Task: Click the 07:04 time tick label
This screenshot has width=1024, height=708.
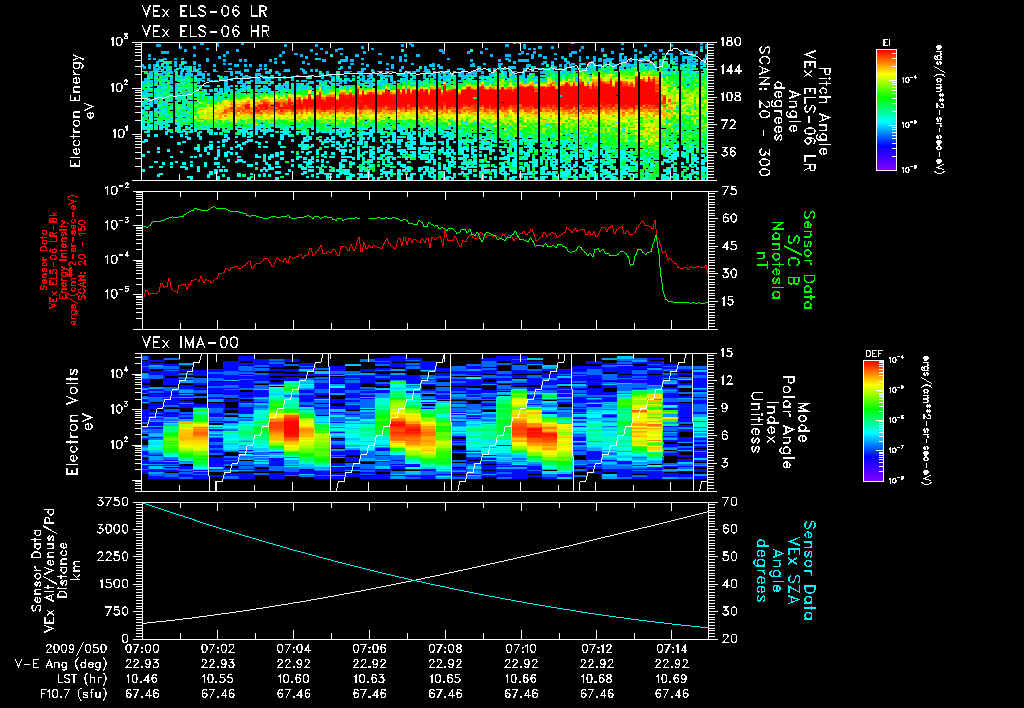Action: point(293,649)
